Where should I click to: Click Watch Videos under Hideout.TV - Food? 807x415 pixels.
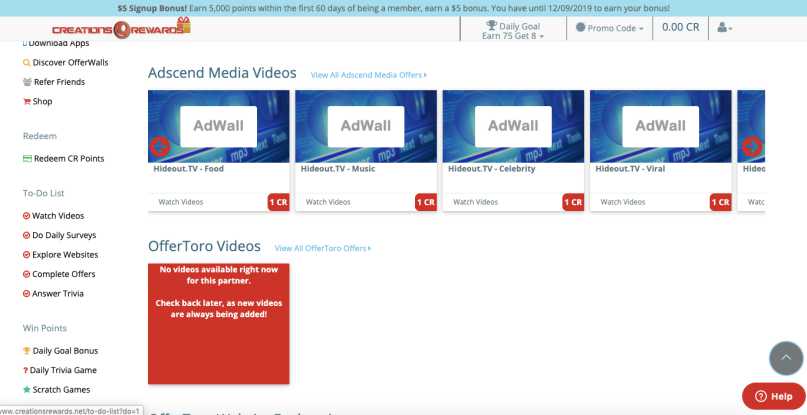(181, 202)
